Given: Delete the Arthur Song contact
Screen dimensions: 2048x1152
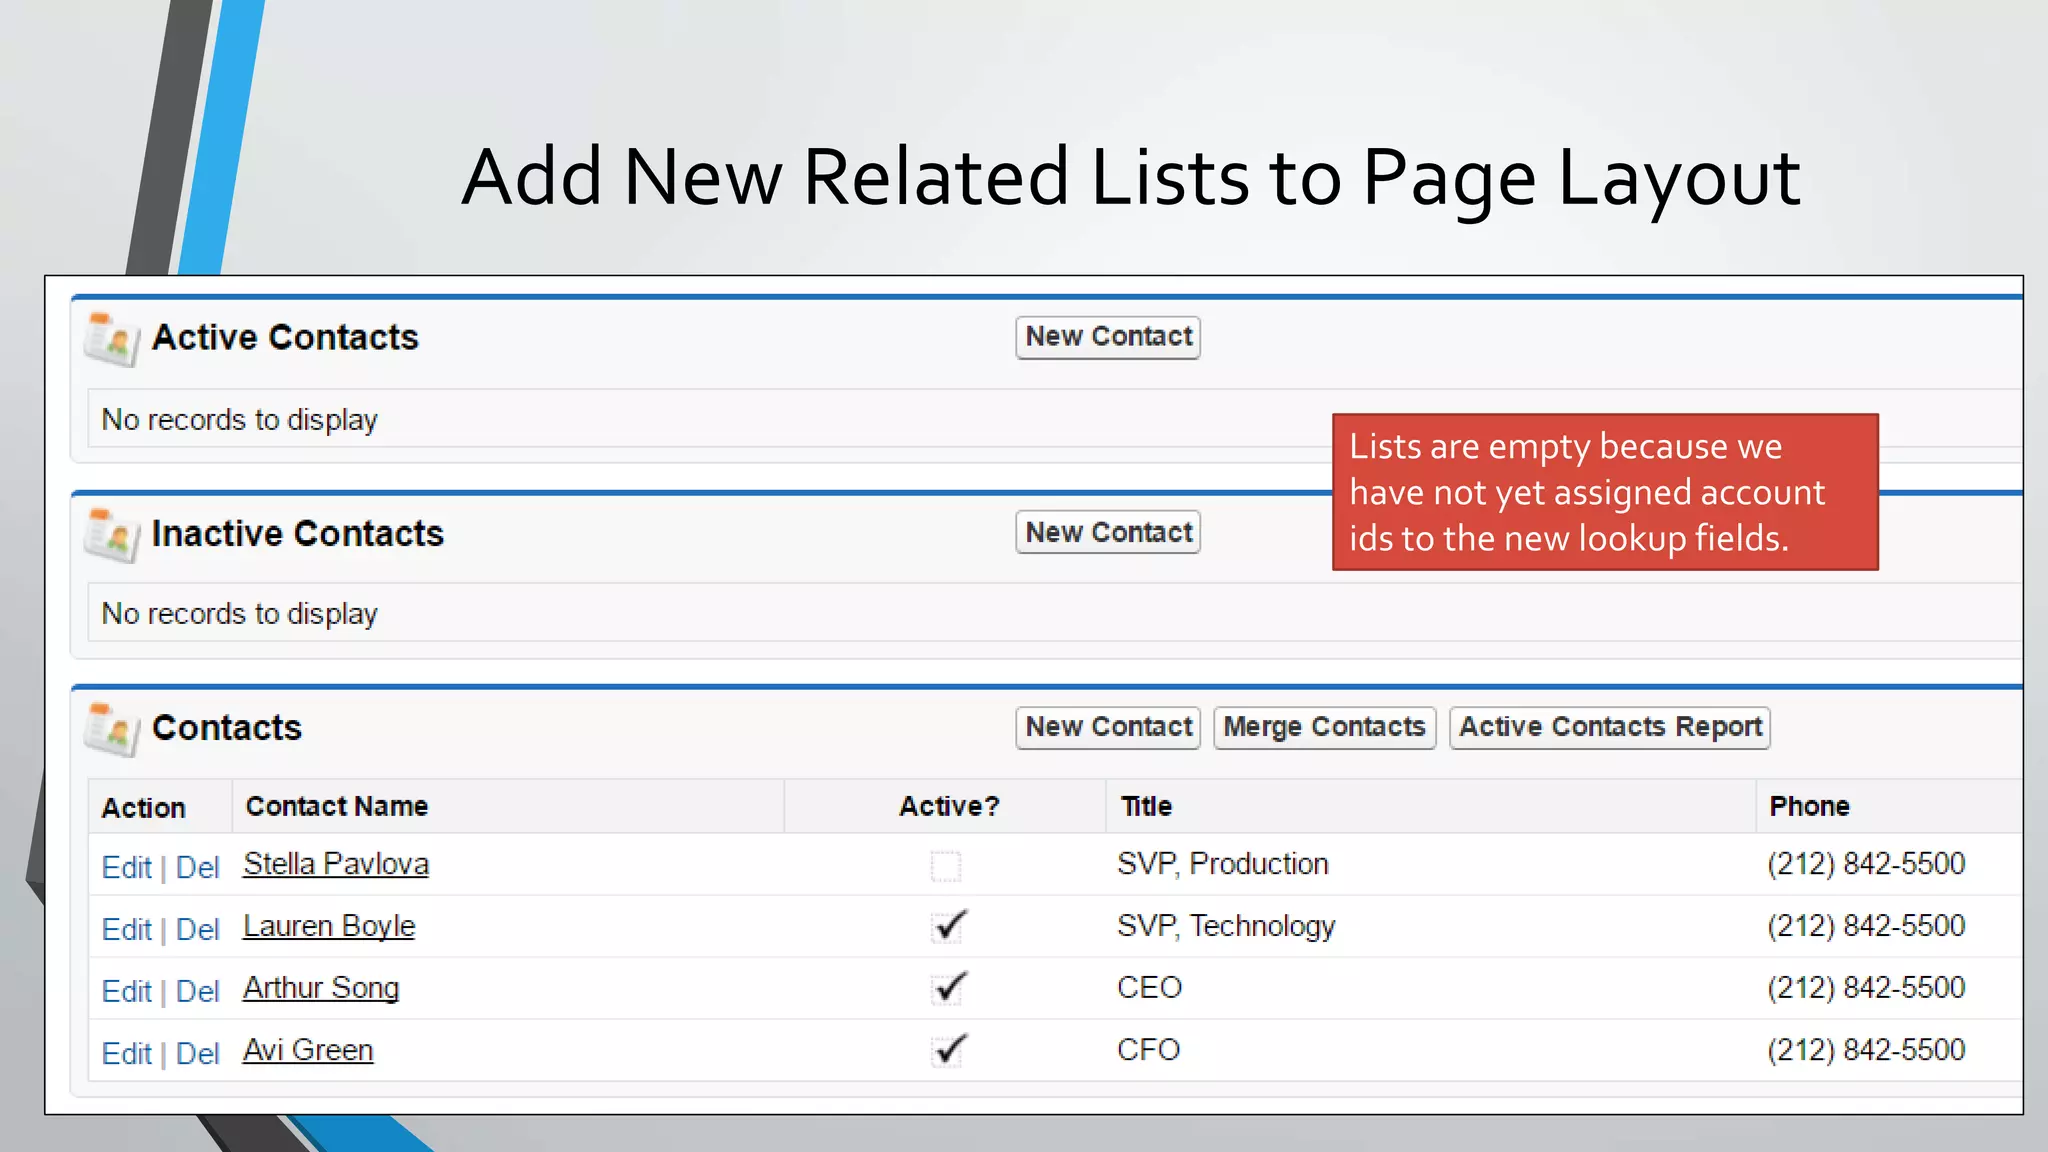Looking at the screenshot, I should pos(198,991).
